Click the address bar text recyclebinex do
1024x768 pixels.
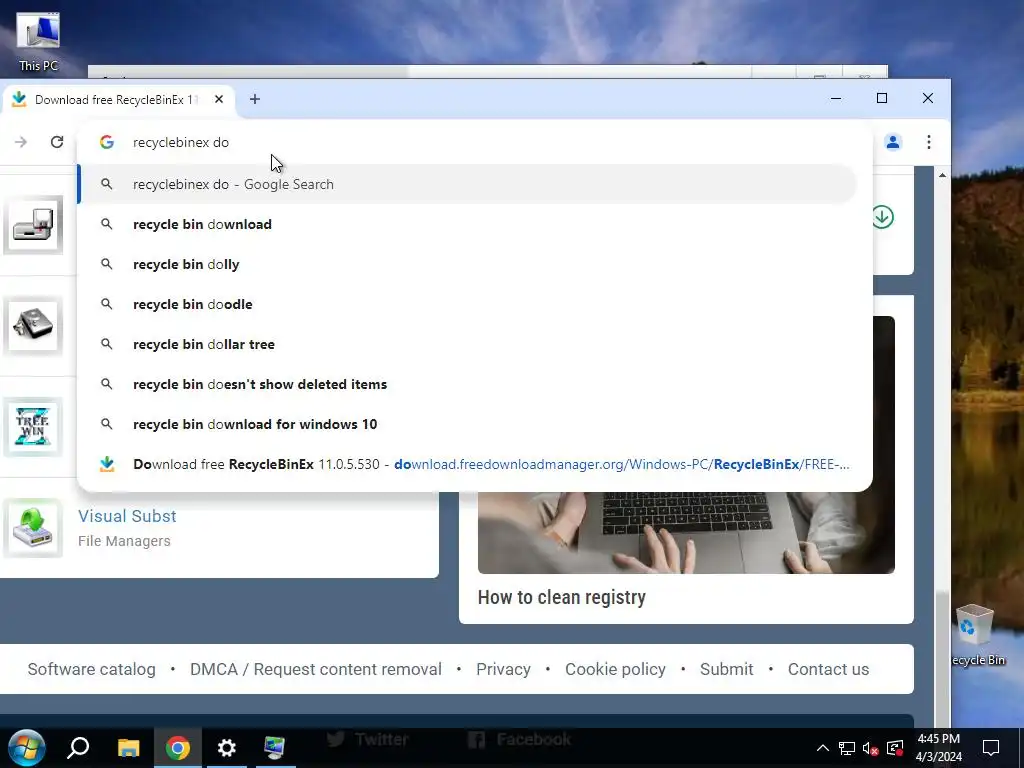181,142
